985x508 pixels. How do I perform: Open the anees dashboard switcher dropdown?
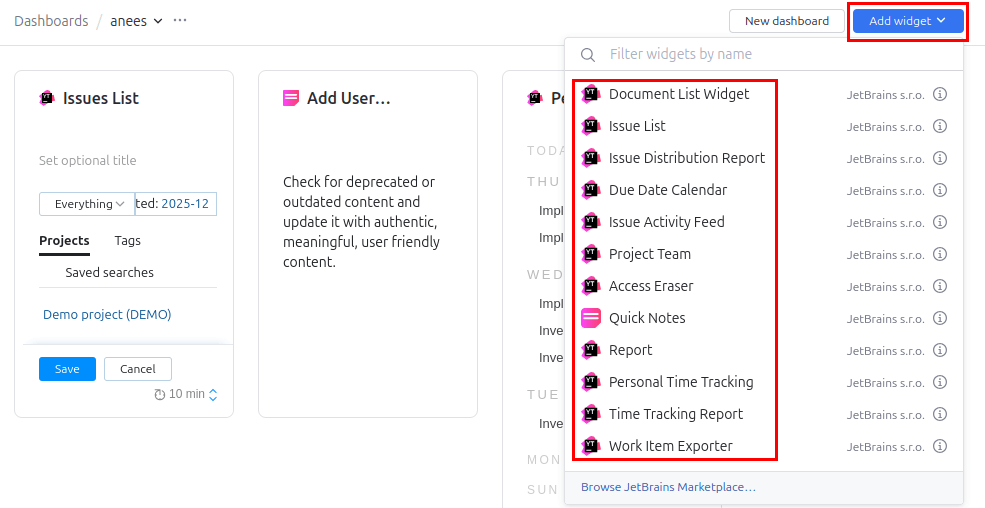click(136, 21)
